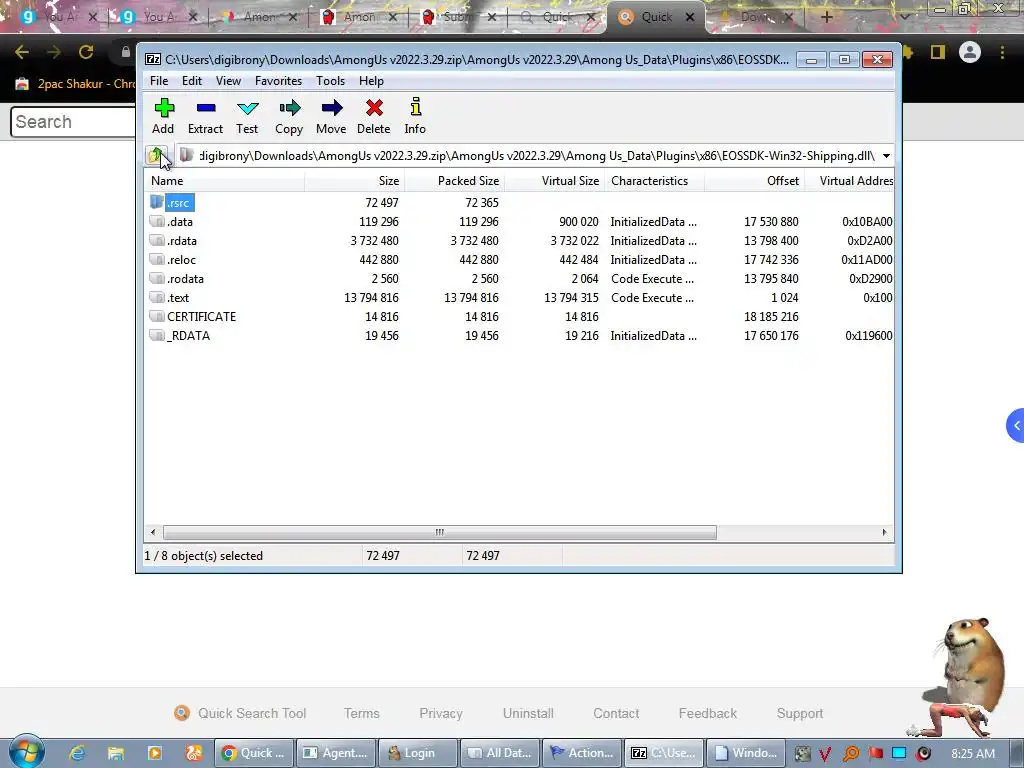This screenshot has width=1024, height=768.
Task: Open the Help menu
Action: coord(371,81)
